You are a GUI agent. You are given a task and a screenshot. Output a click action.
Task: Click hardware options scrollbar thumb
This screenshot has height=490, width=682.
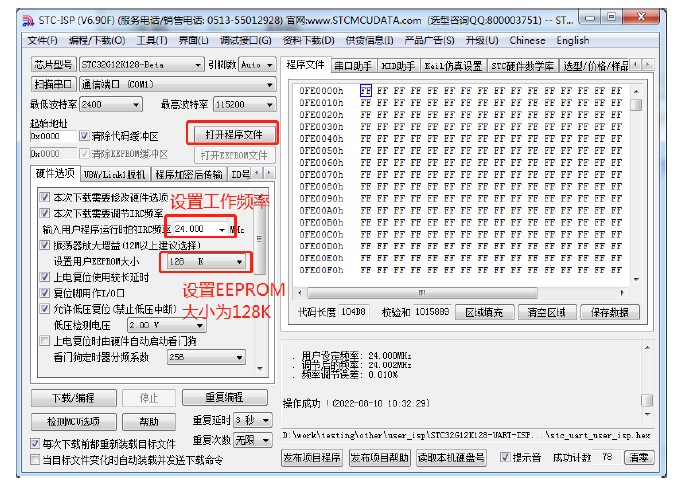pyautogui.click(x=259, y=238)
